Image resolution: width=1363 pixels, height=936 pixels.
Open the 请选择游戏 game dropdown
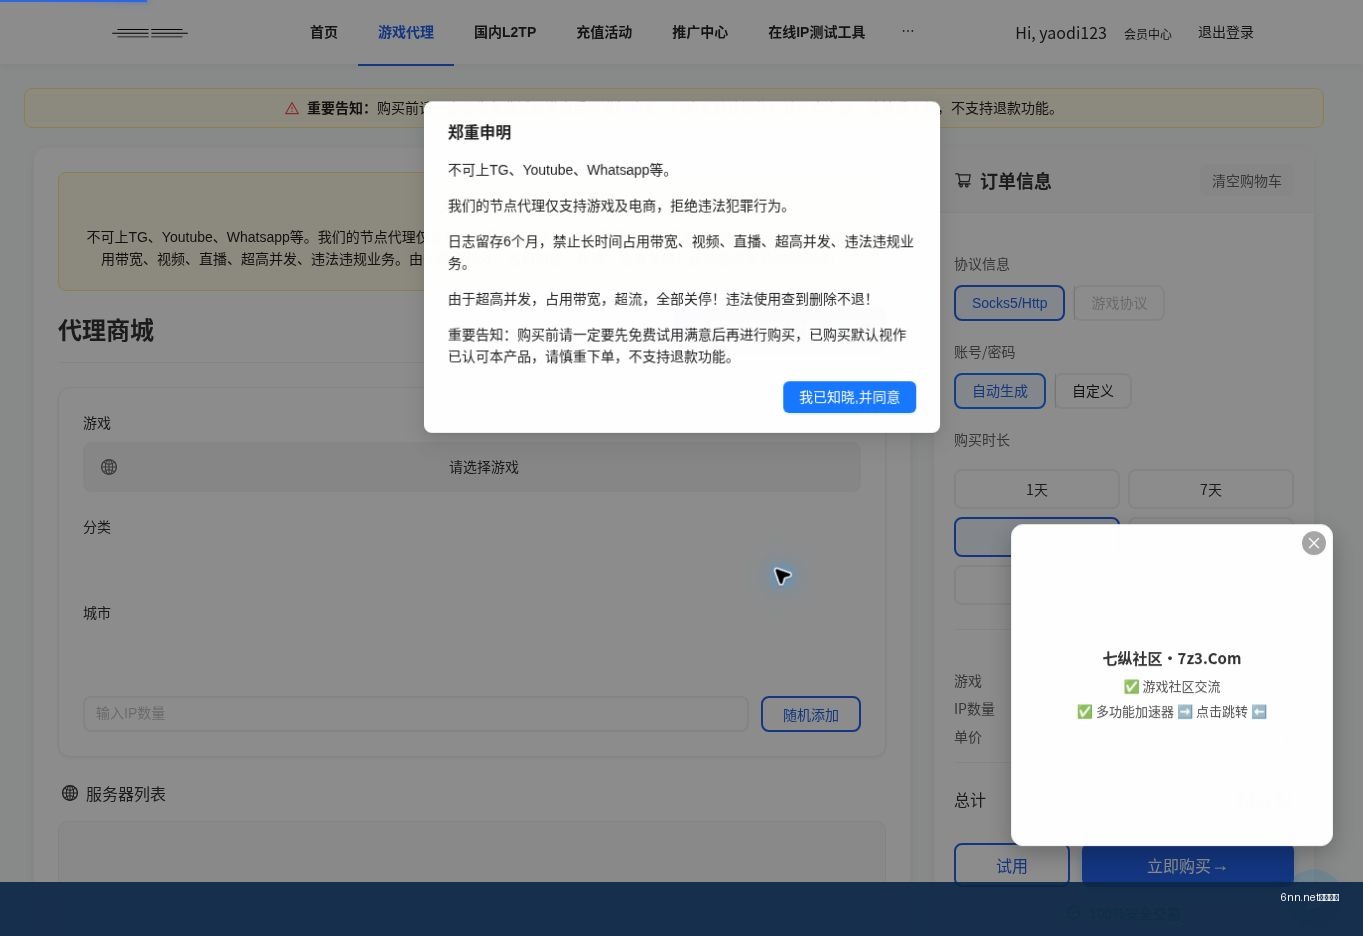[472, 467]
